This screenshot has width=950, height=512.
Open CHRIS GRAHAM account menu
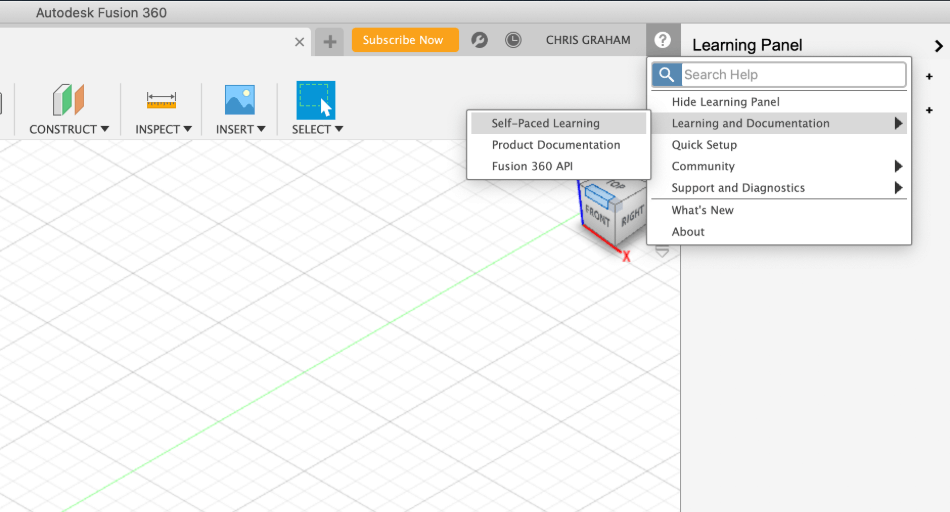coord(588,40)
